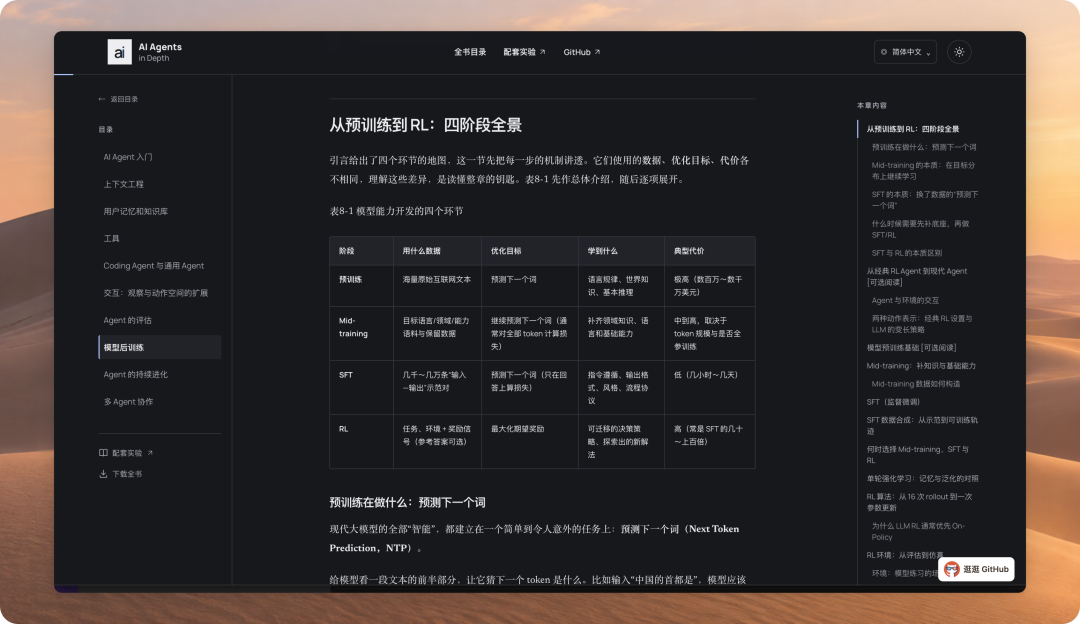
Task: Open the 用户记忆和知识库 chapter
Action: coord(136,211)
